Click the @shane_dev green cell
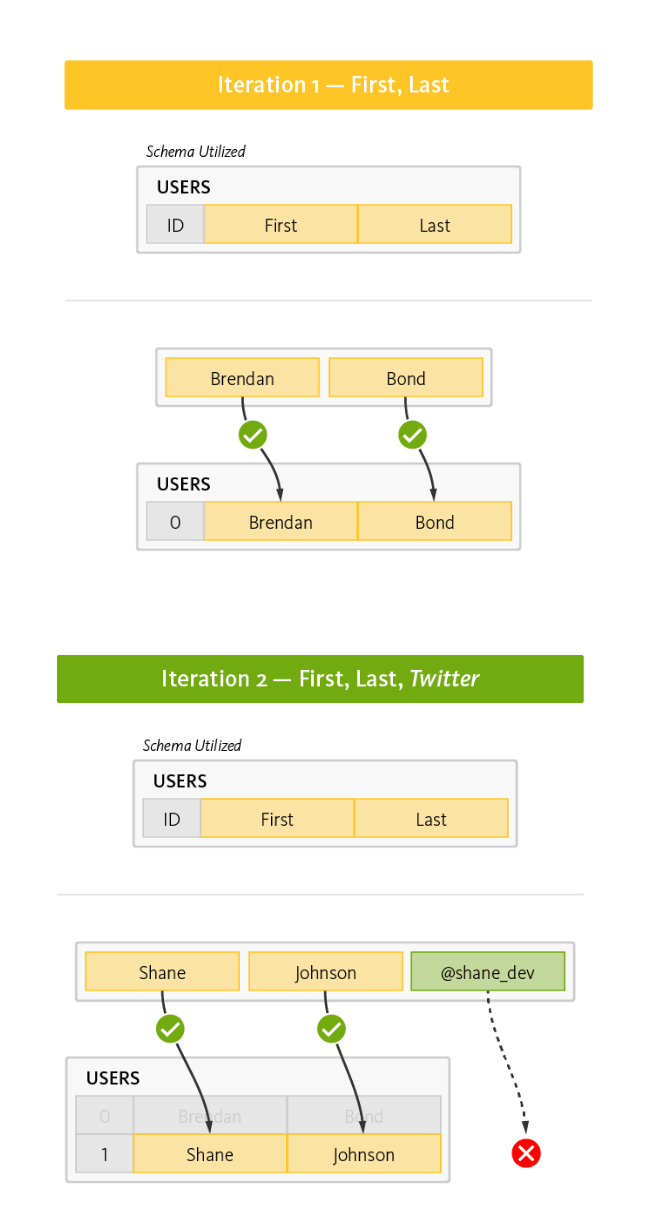The height and width of the screenshot is (1230, 648). [488, 971]
